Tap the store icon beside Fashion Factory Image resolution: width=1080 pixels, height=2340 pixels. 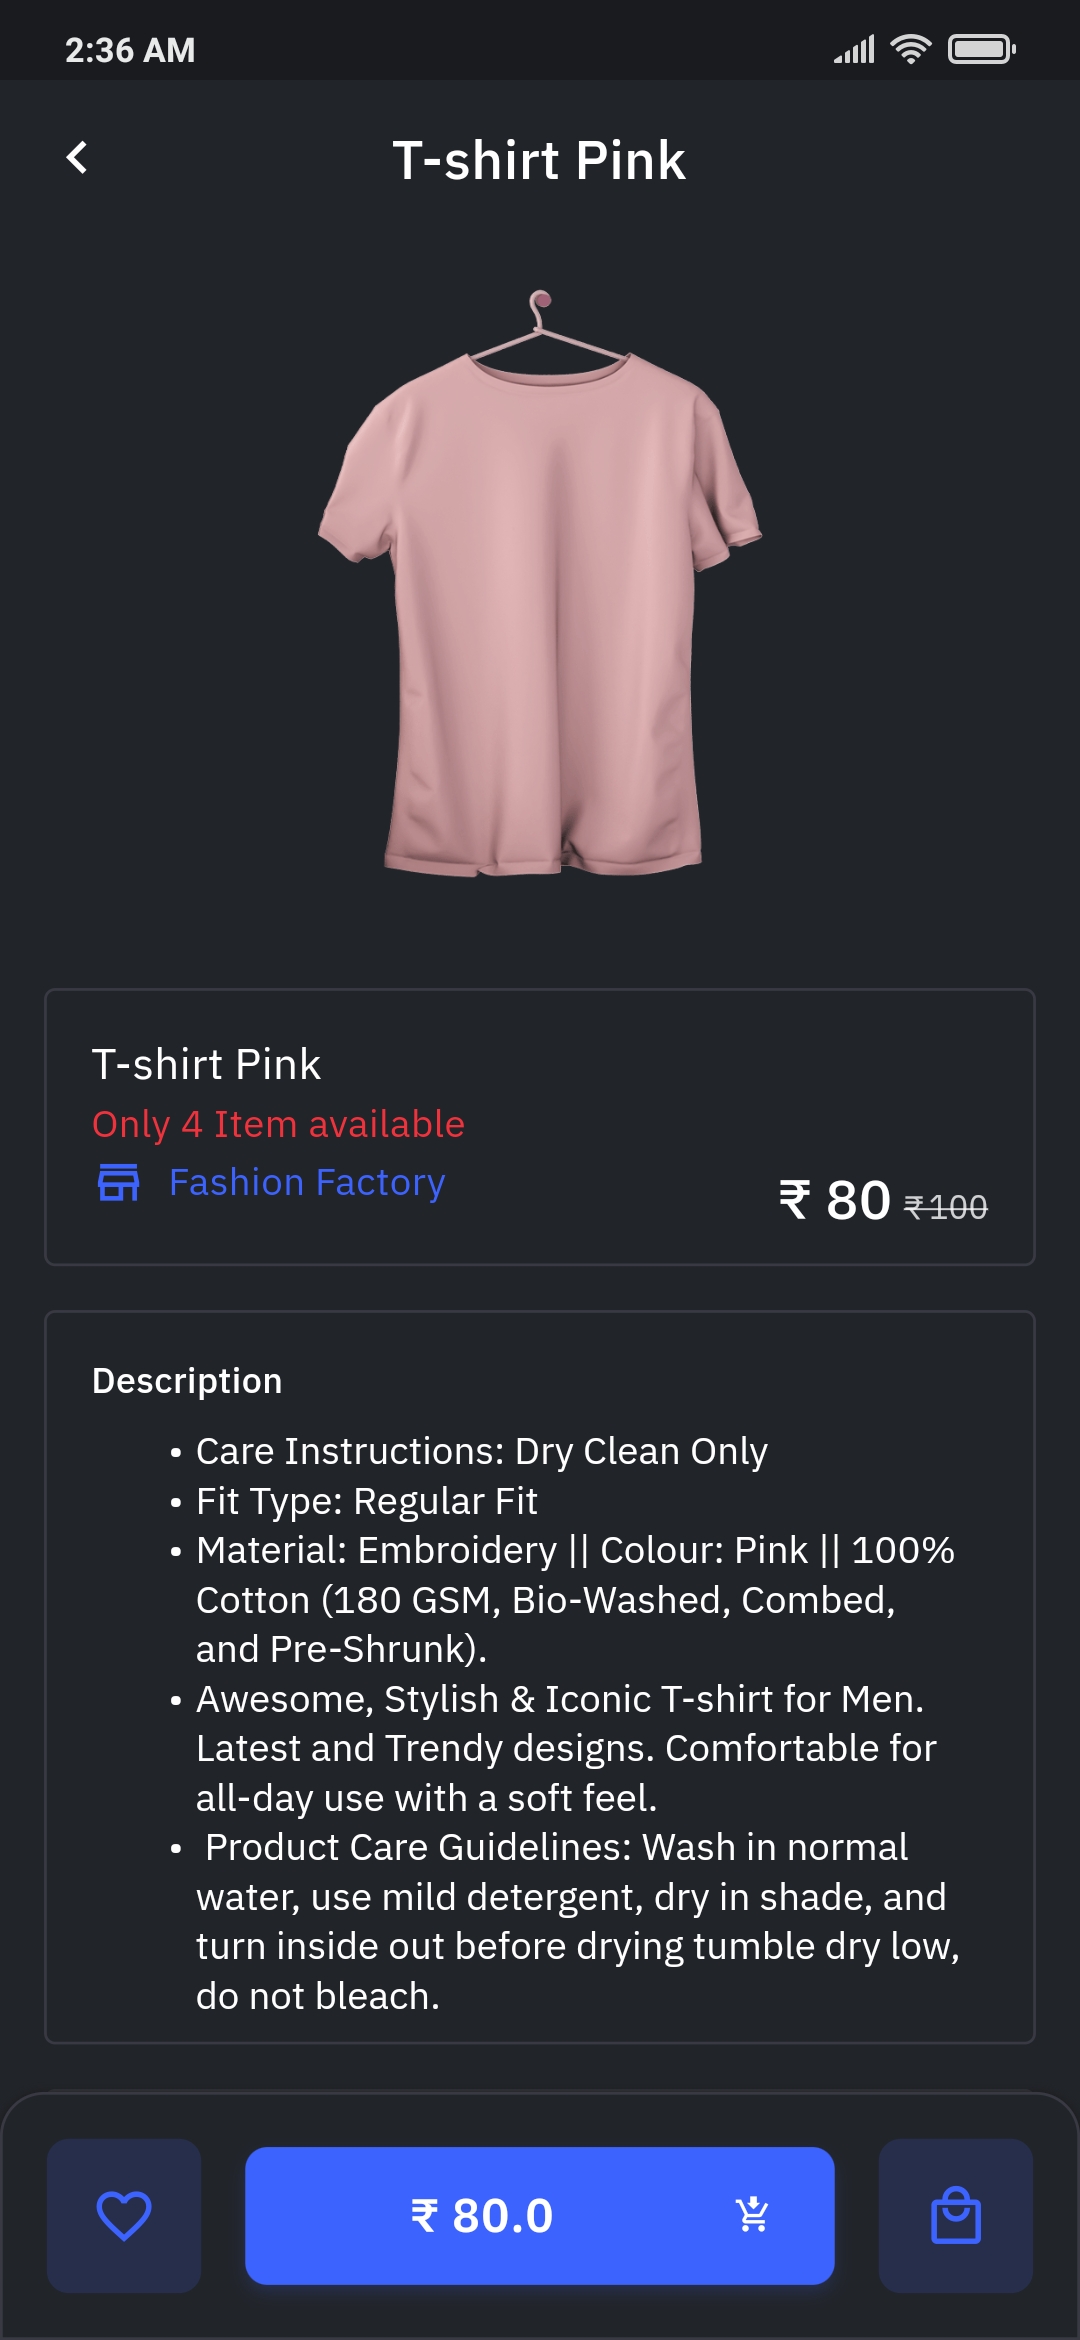click(119, 1182)
